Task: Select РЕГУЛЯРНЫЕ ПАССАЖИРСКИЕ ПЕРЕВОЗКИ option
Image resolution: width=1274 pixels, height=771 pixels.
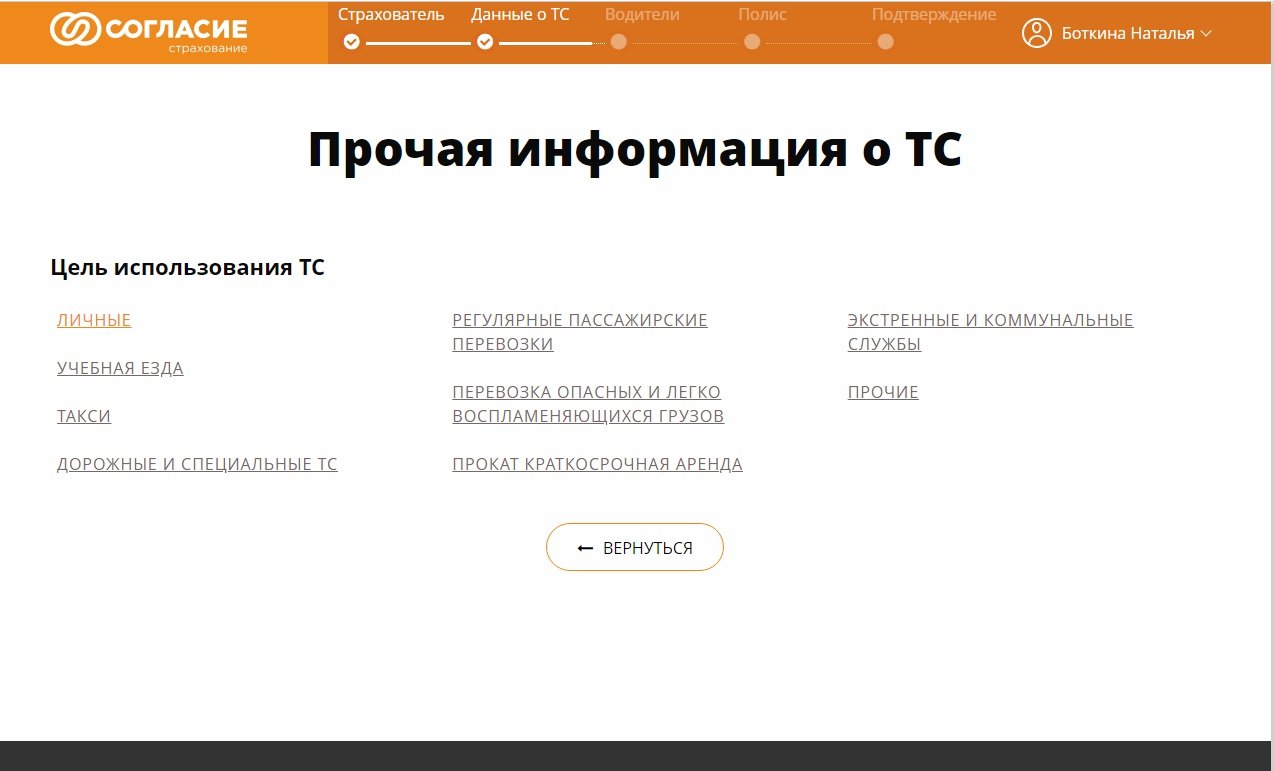Action: [579, 332]
